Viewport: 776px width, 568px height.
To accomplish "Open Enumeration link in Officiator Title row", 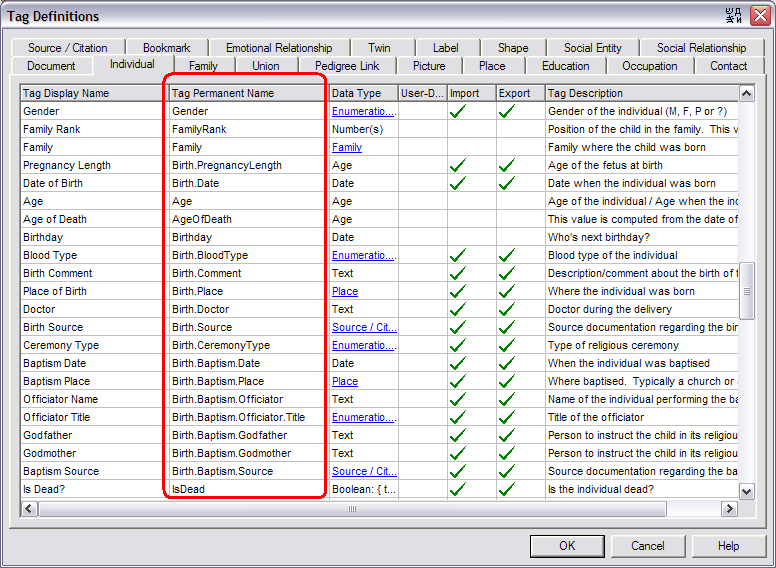I will (x=364, y=418).
